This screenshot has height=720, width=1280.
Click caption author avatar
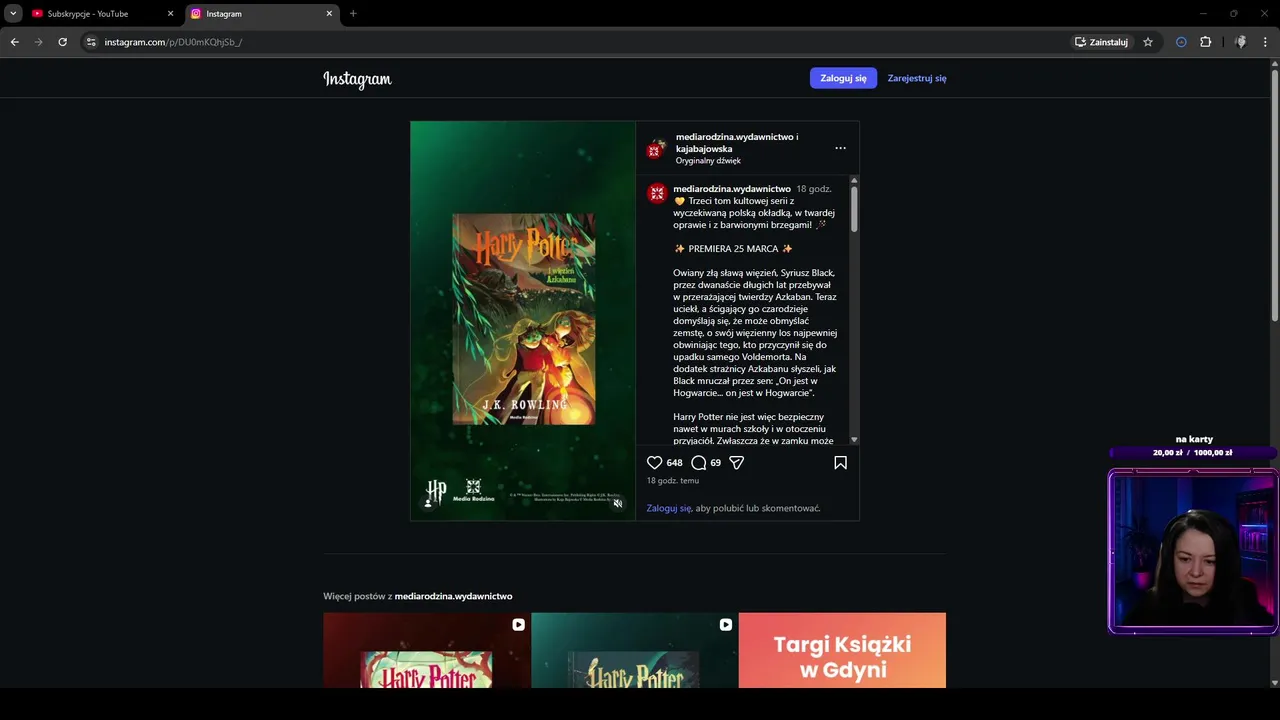657,193
